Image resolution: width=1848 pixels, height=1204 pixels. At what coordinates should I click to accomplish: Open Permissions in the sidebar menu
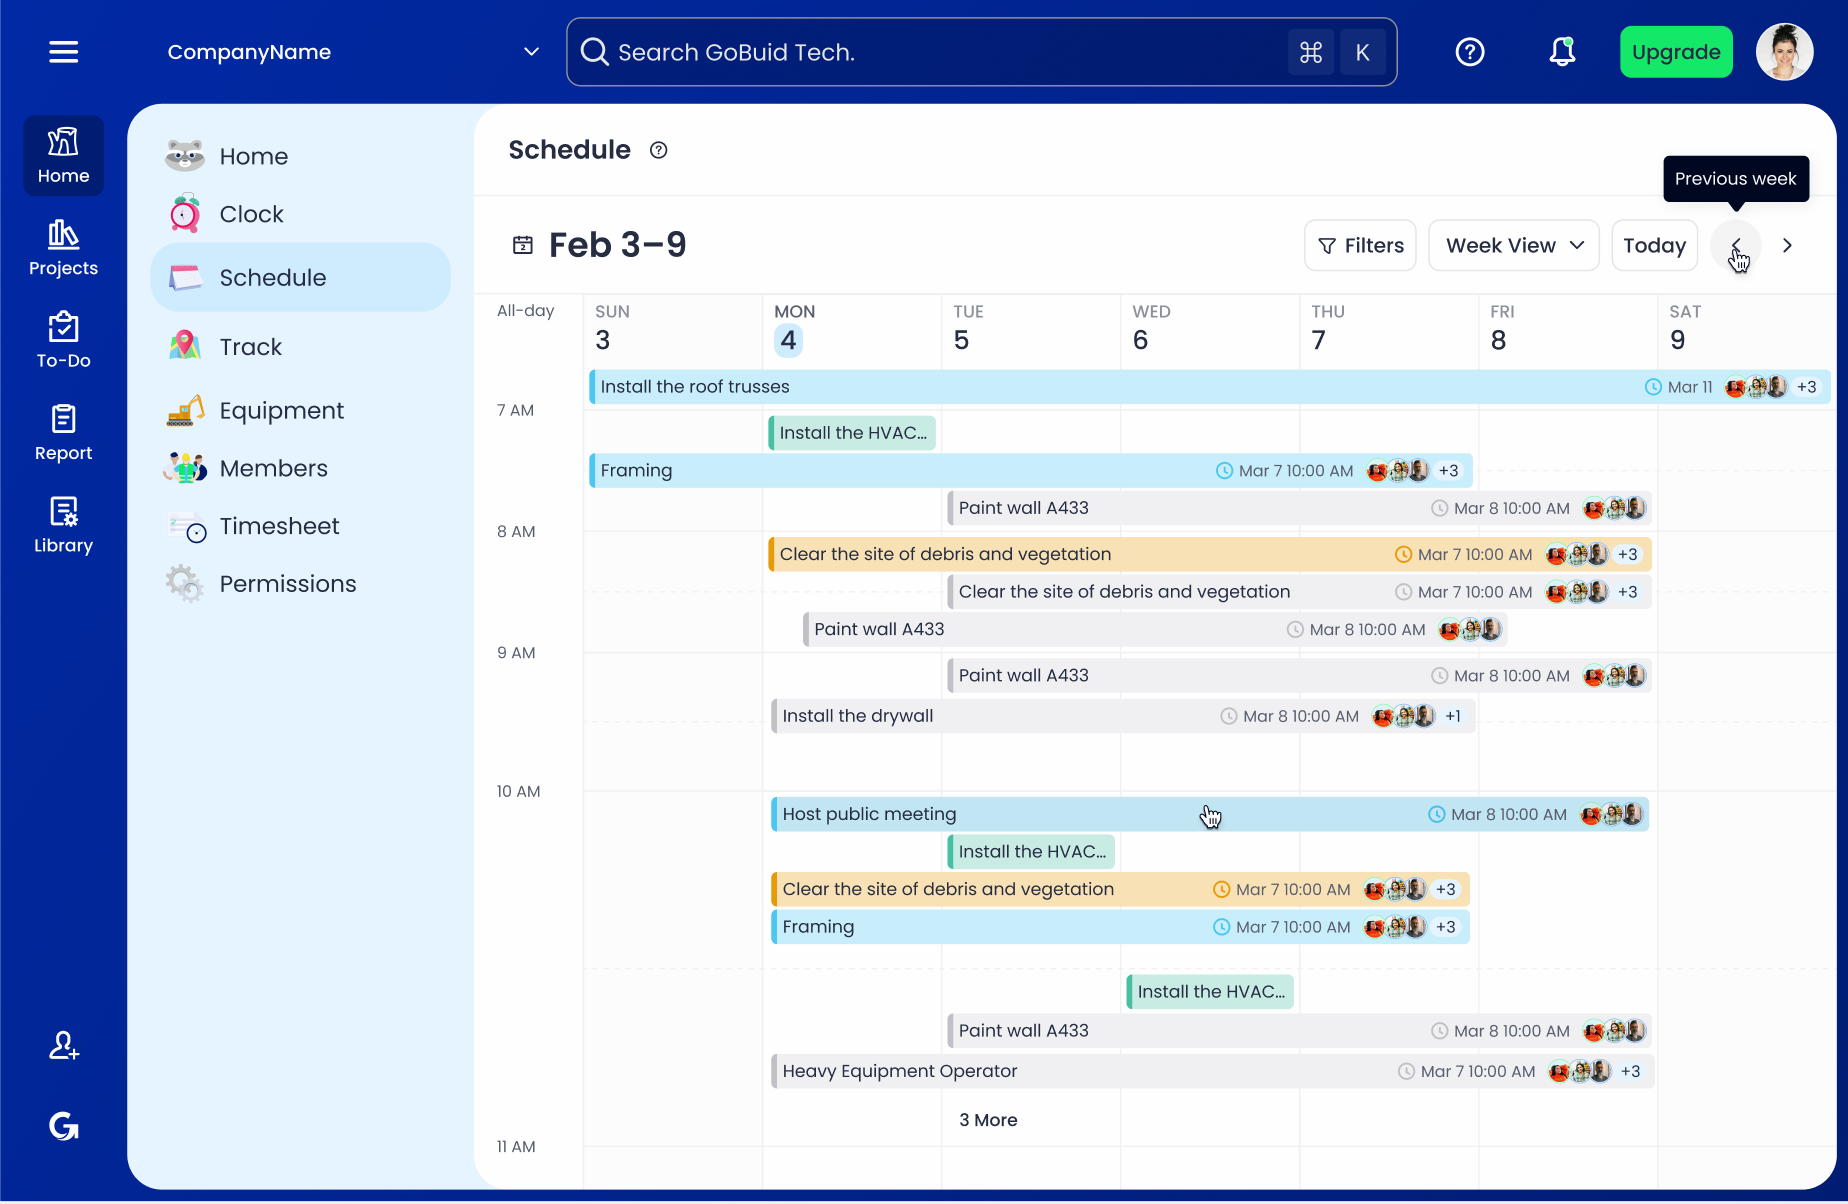287,584
